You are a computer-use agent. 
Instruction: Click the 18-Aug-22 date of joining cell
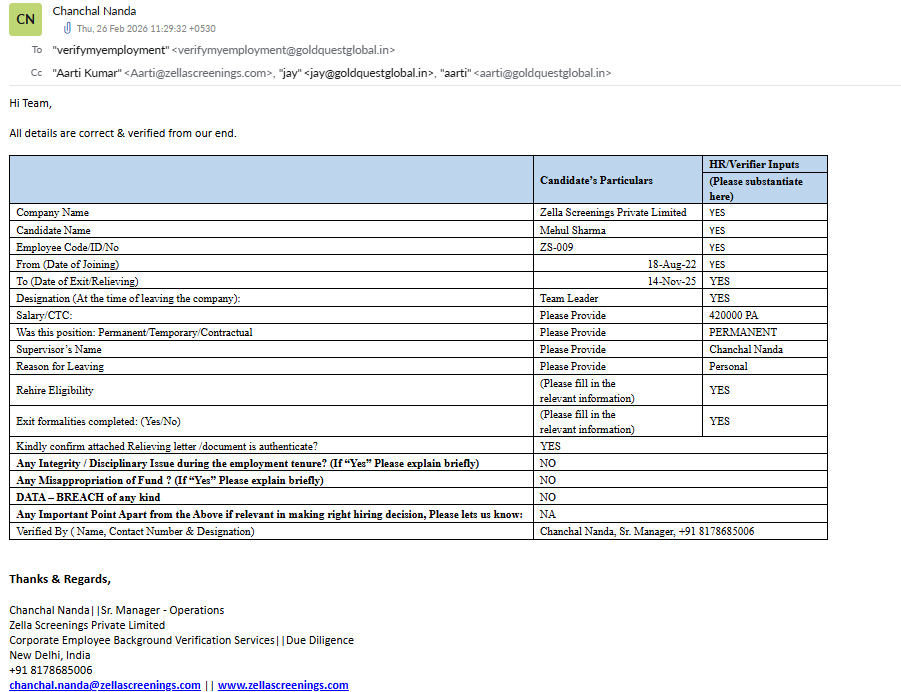coord(671,264)
